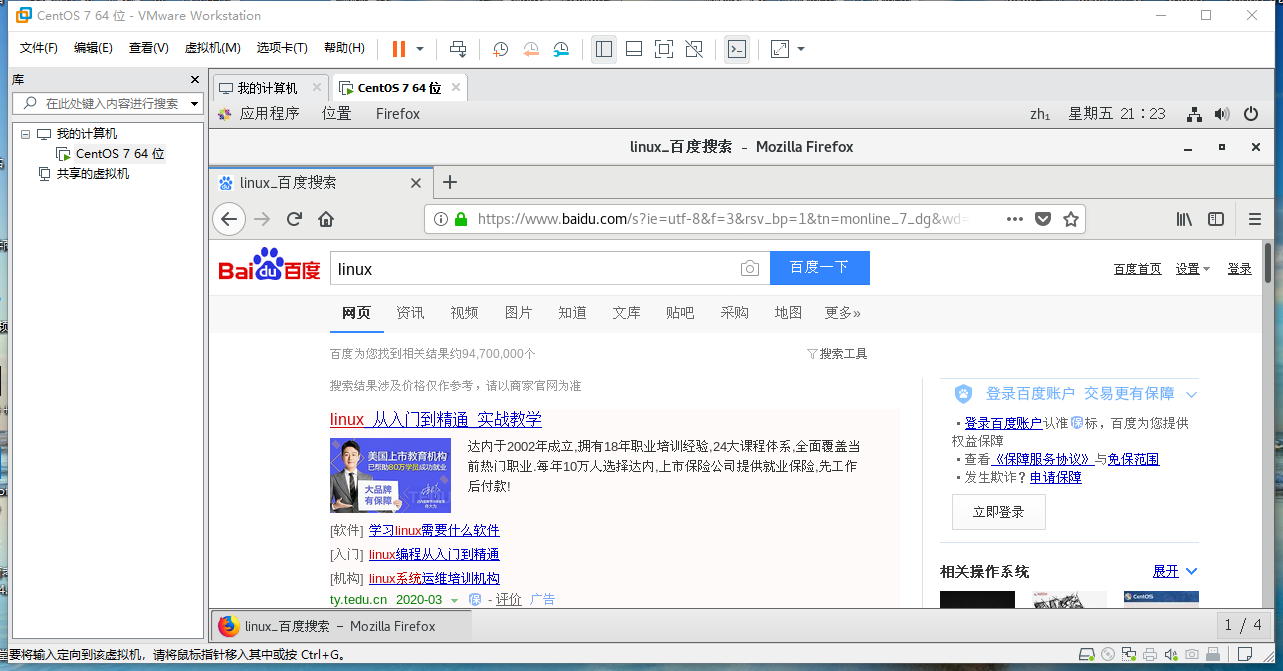Screen dimensions: 1283x671
Task: Toggle the console view button
Action: pyautogui.click(x=737, y=49)
